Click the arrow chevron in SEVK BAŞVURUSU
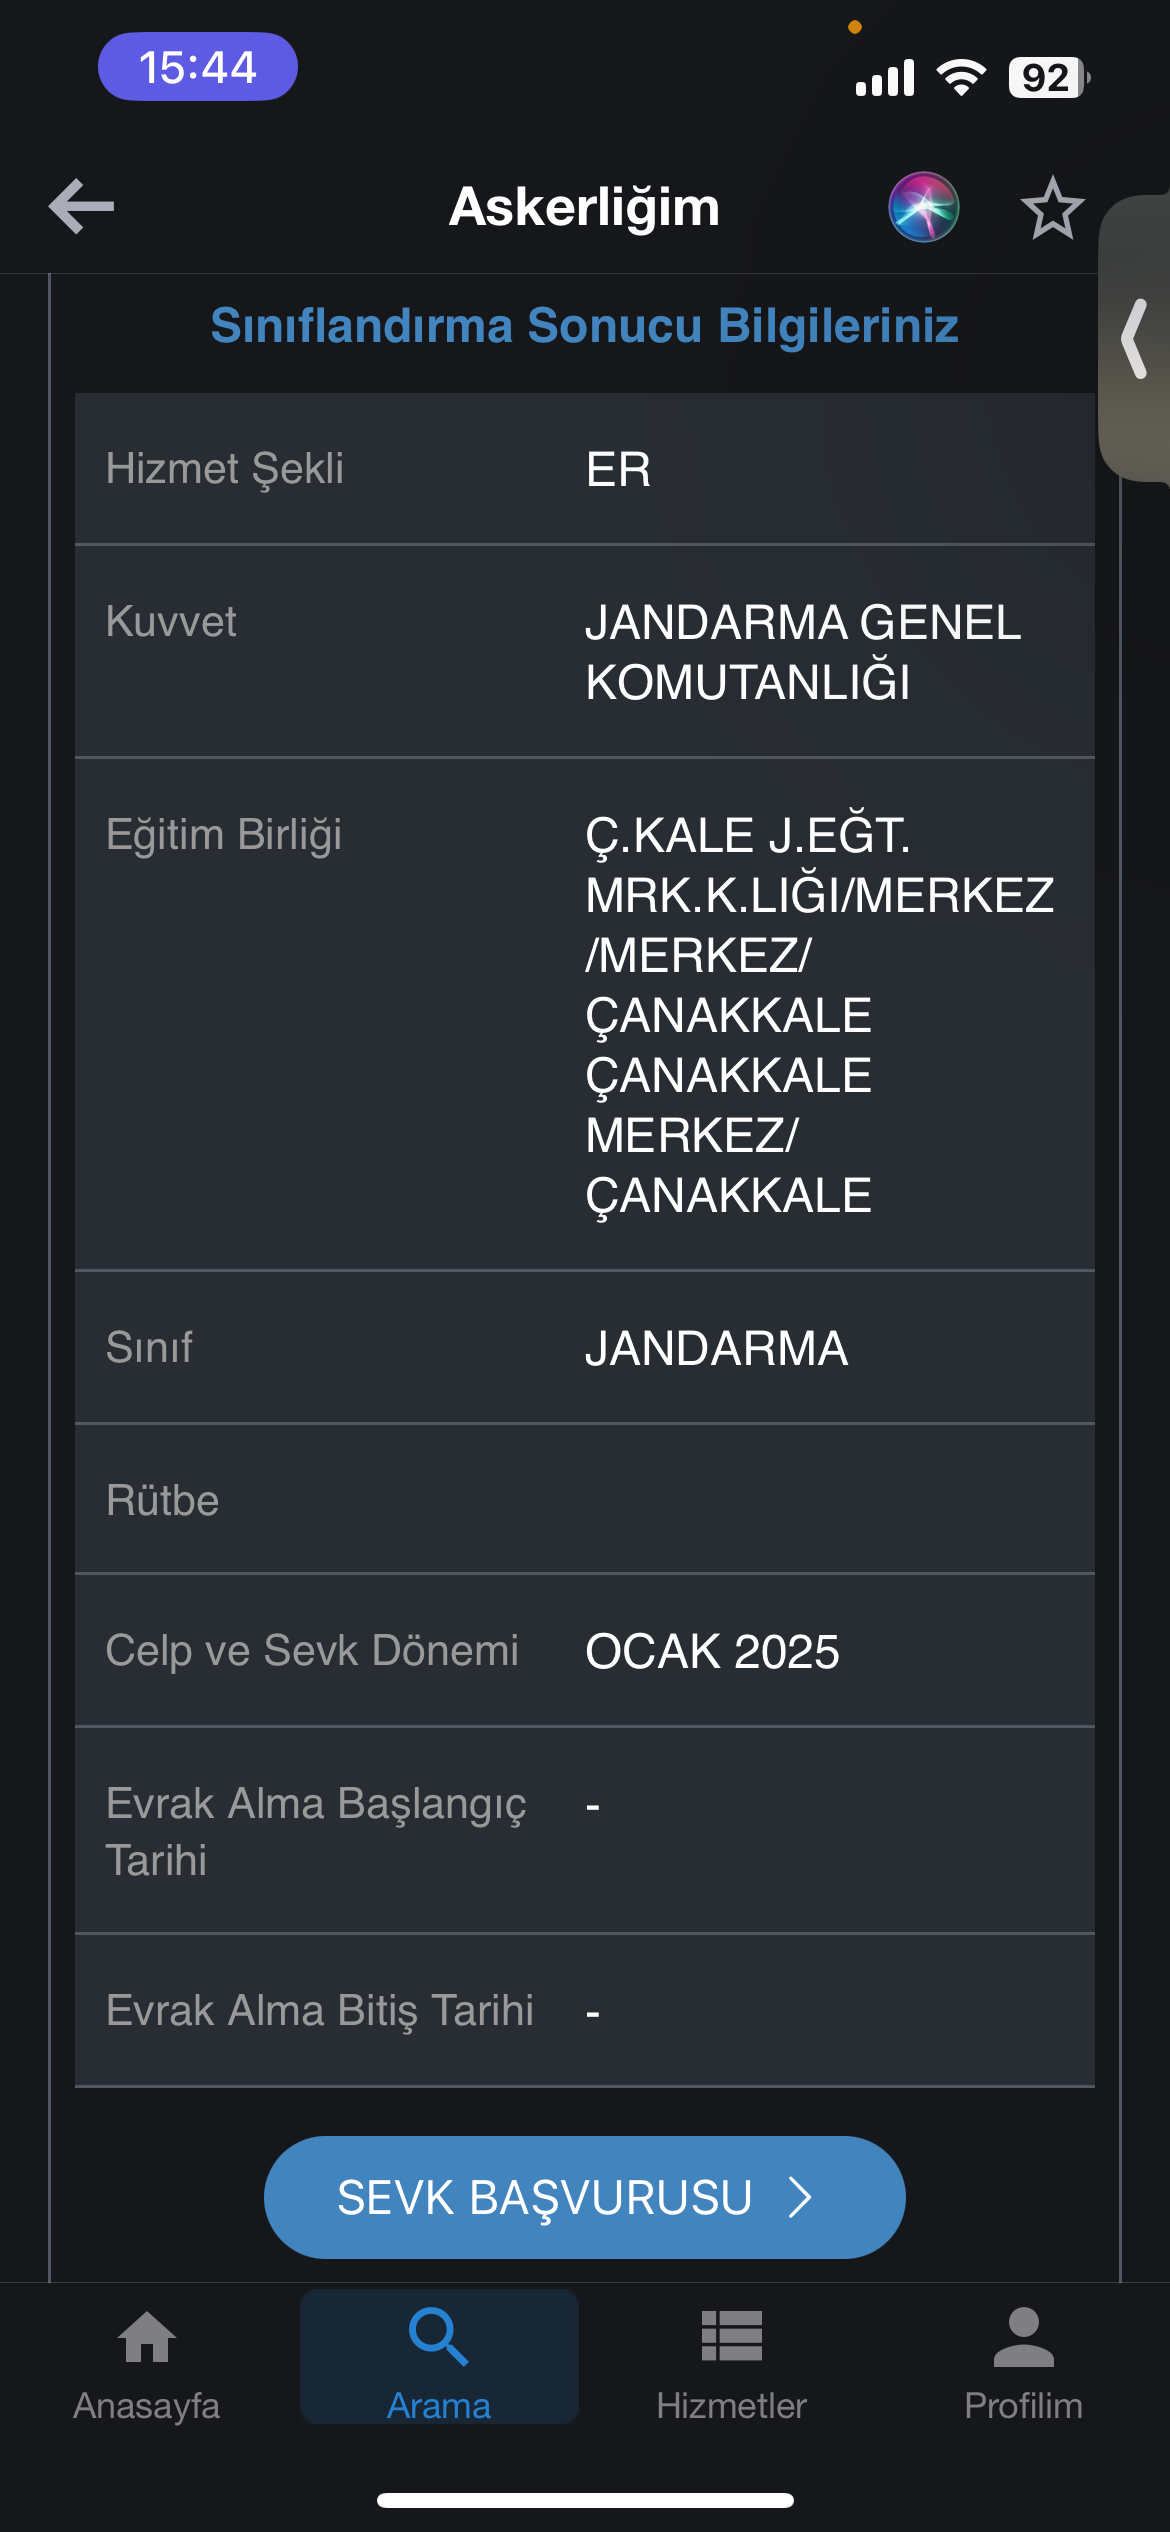The image size is (1170, 2532). coord(800,2197)
